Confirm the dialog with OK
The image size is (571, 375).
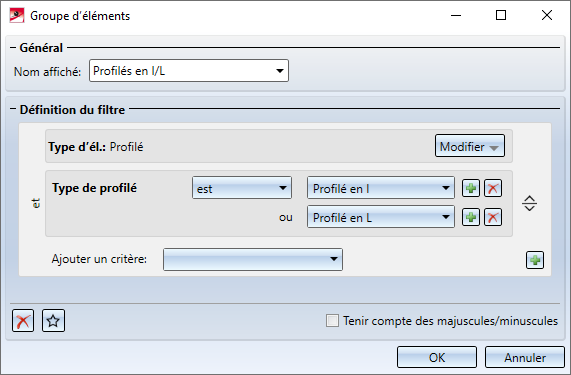pyautogui.click(x=437, y=357)
